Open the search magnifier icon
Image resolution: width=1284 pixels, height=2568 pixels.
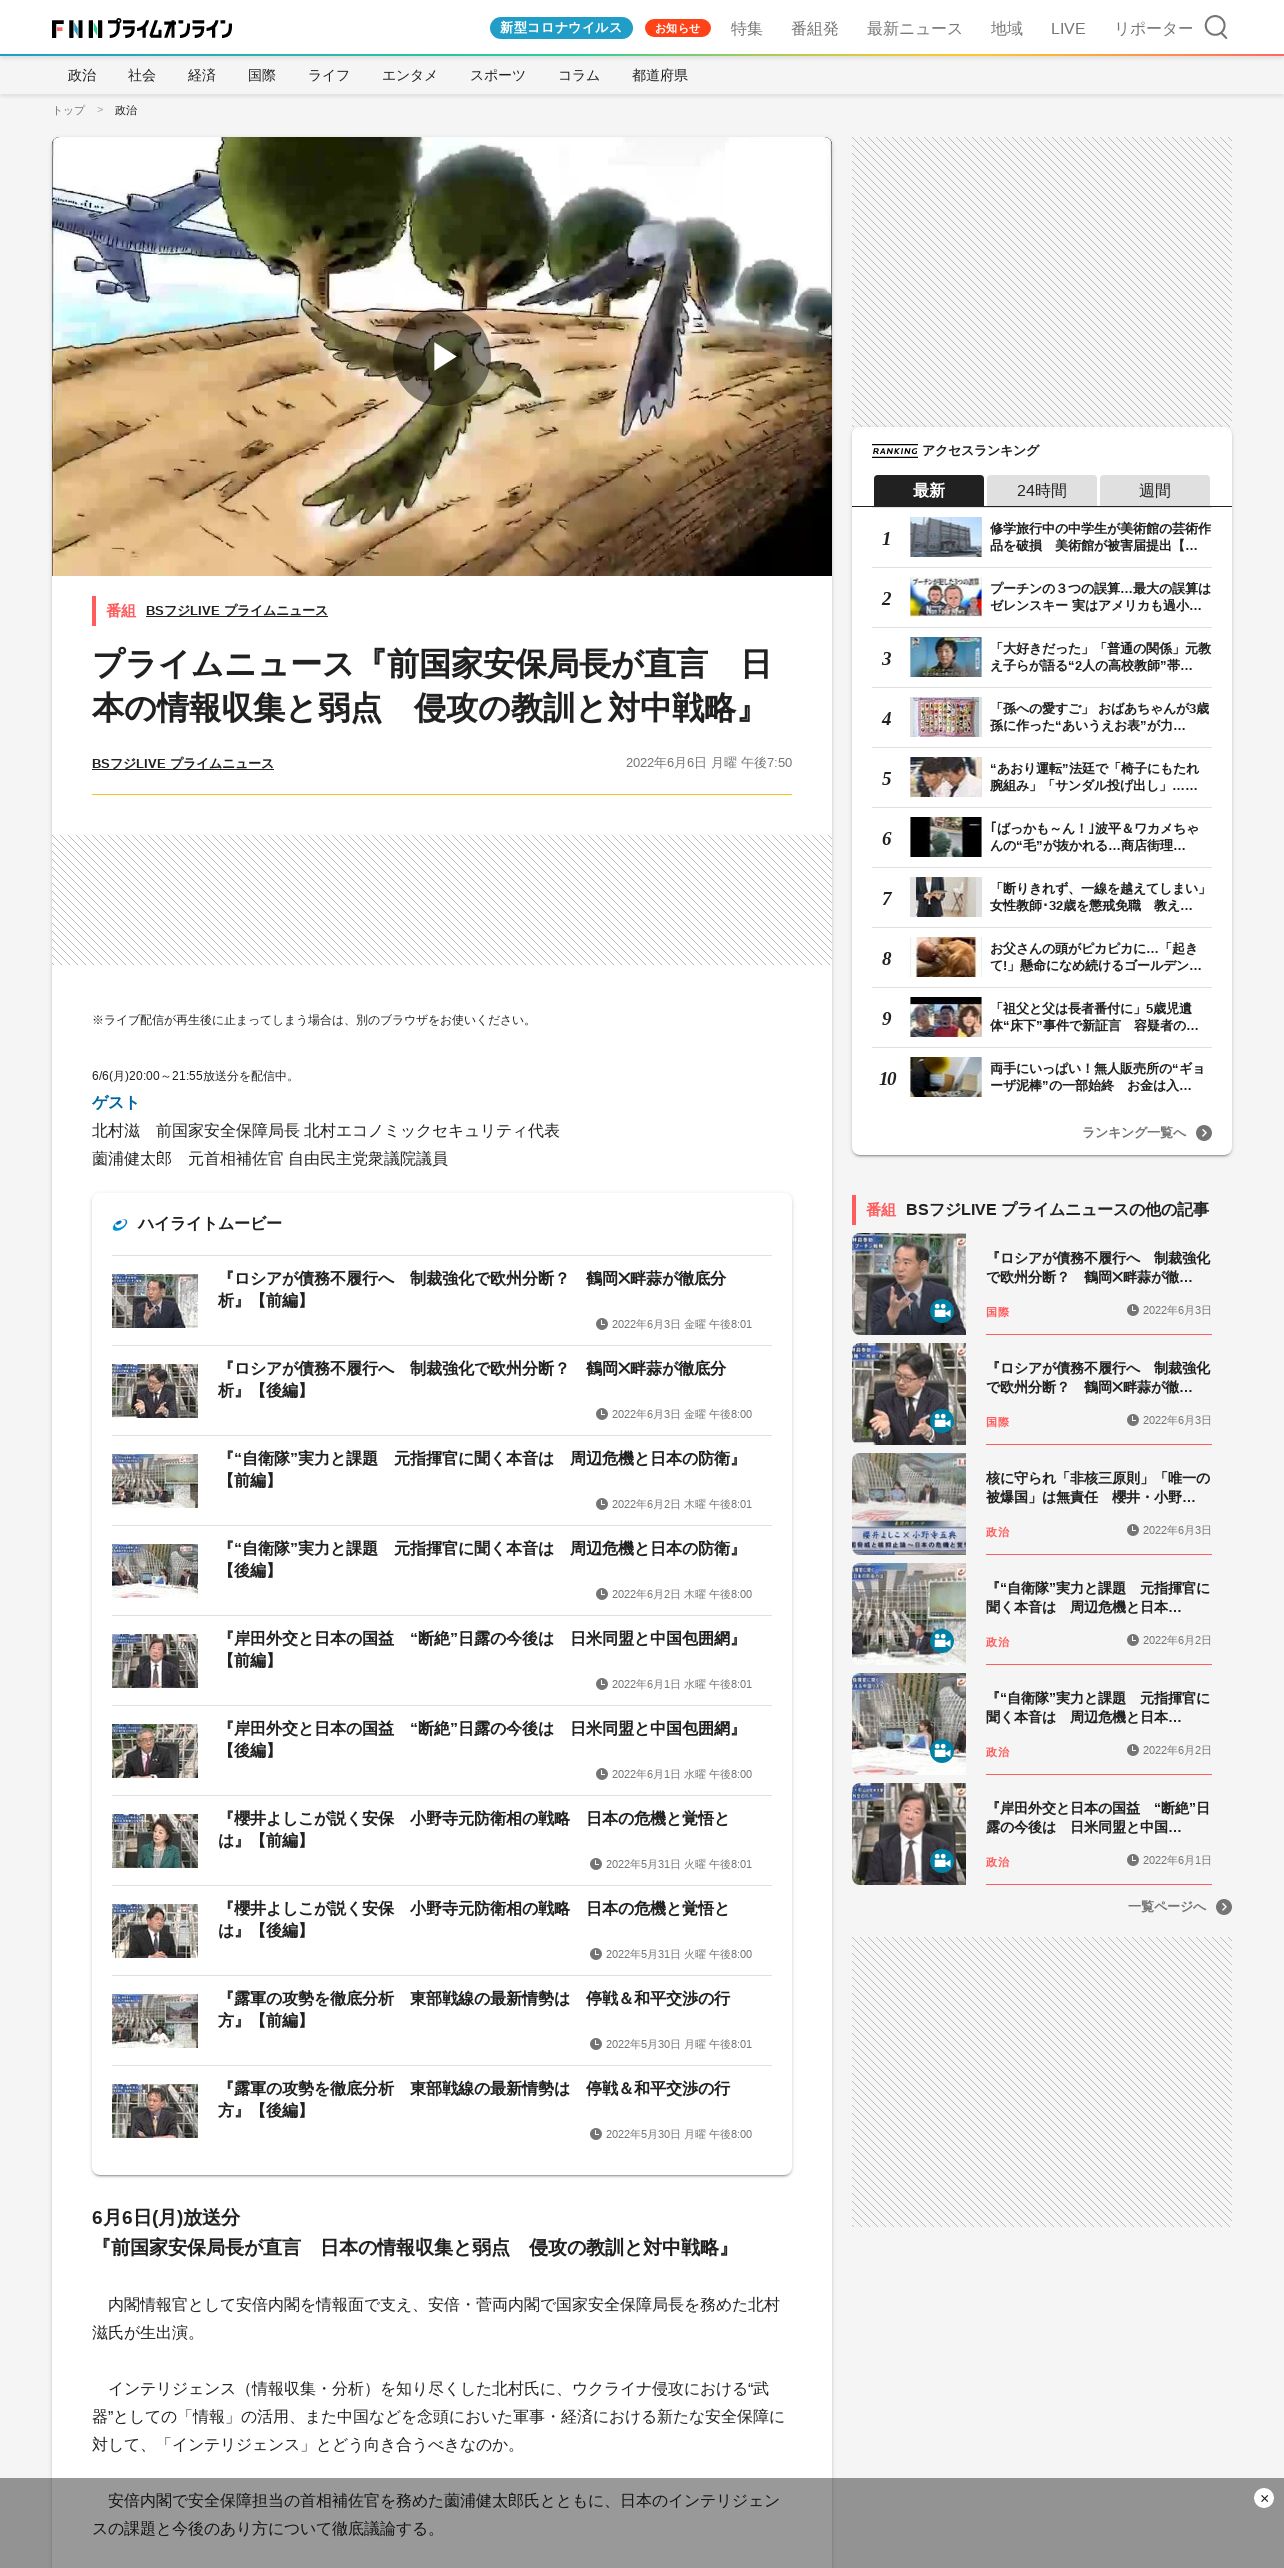coord(1215,27)
